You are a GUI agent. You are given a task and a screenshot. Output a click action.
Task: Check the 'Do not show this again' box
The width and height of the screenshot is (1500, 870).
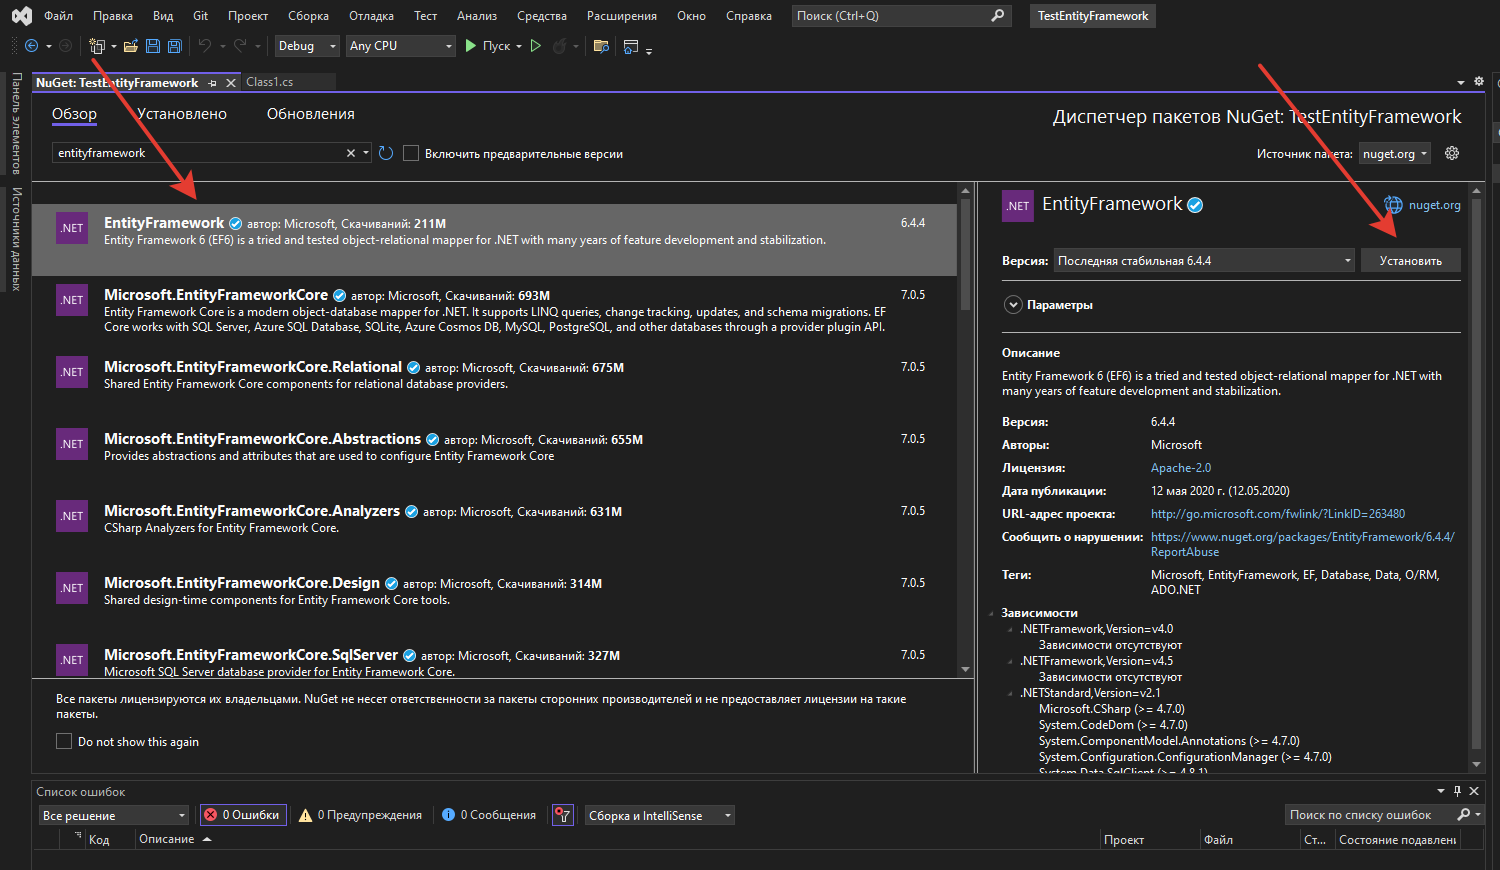(64, 741)
